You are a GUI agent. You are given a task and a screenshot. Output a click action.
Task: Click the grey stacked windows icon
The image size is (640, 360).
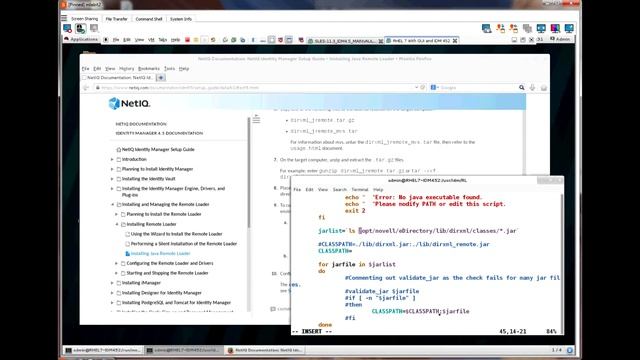point(527,28)
